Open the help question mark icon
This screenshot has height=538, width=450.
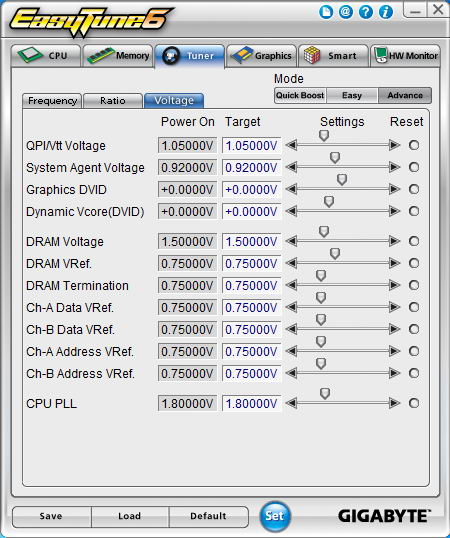(x=366, y=12)
